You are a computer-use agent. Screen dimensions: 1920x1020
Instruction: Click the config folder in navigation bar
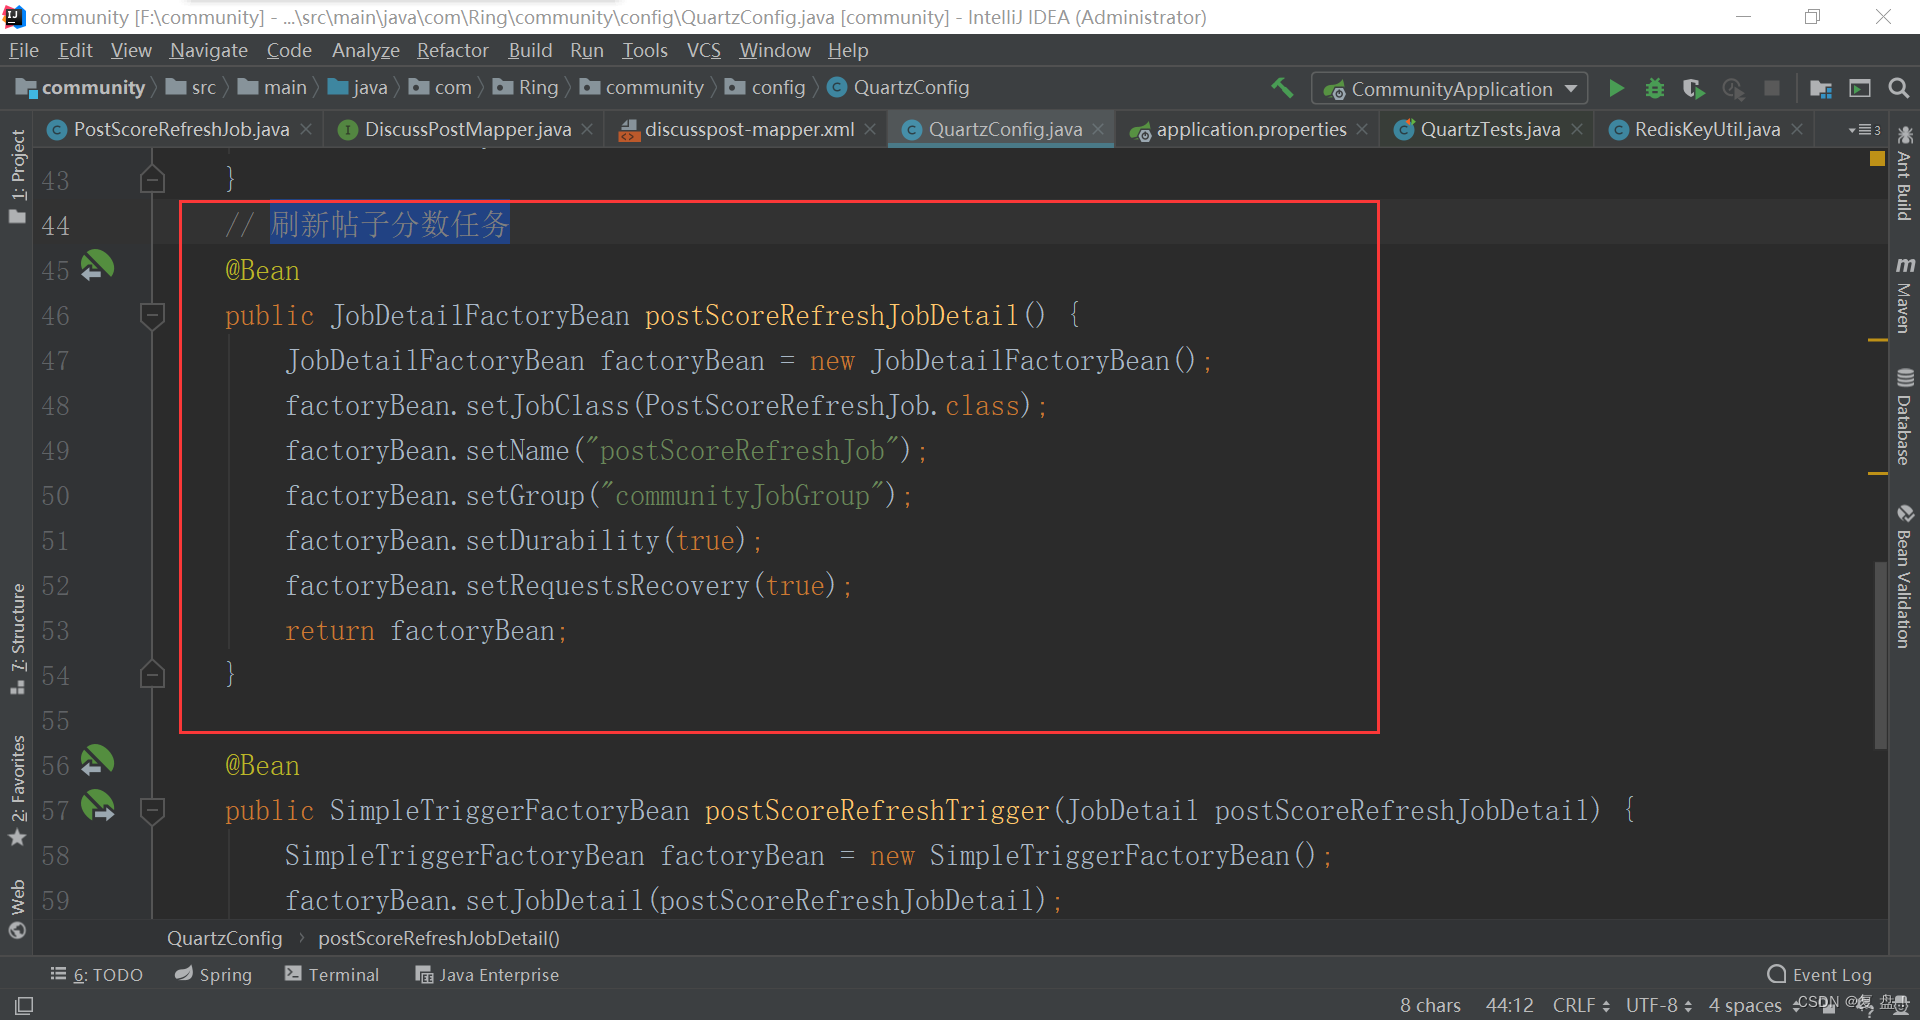click(765, 88)
